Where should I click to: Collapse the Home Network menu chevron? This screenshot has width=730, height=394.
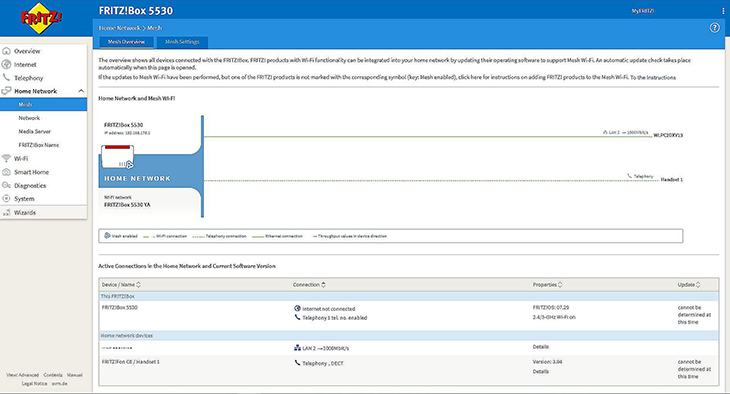click(x=81, y=91)
